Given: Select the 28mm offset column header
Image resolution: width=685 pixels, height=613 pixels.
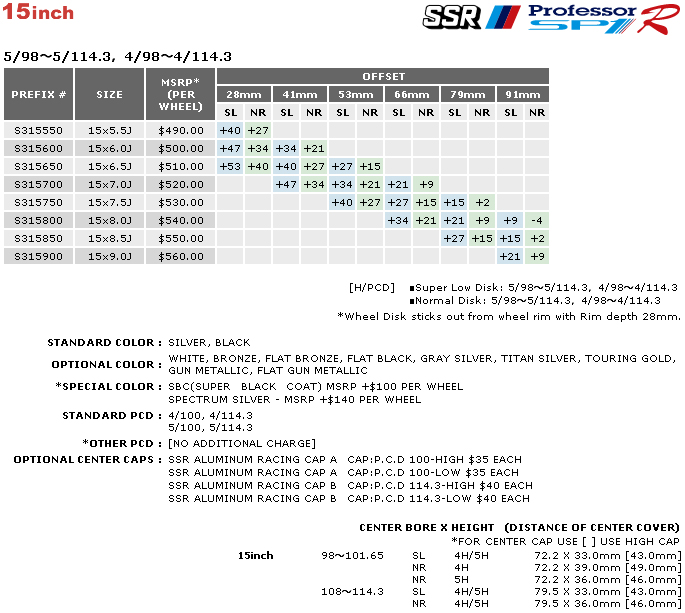Looking at the screenshot, I should 244,94.
